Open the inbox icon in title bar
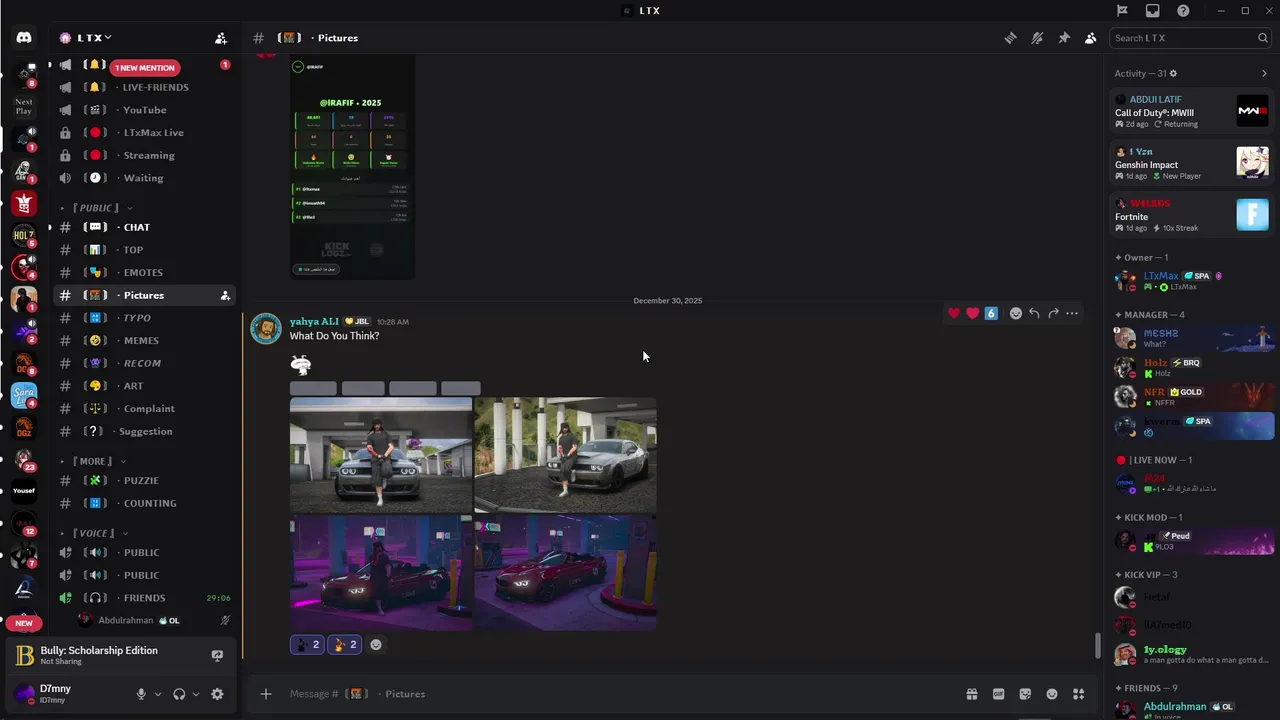 coord(1153,10)
